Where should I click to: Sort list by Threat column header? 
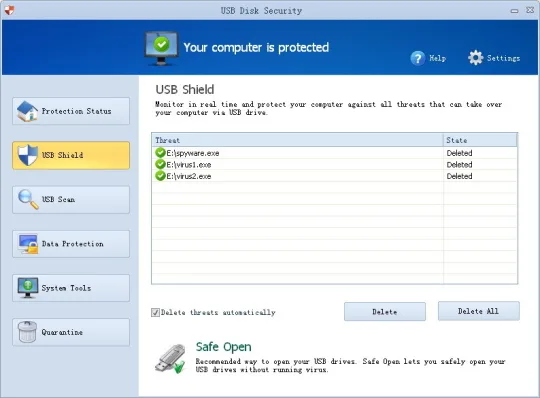[298, 140]
